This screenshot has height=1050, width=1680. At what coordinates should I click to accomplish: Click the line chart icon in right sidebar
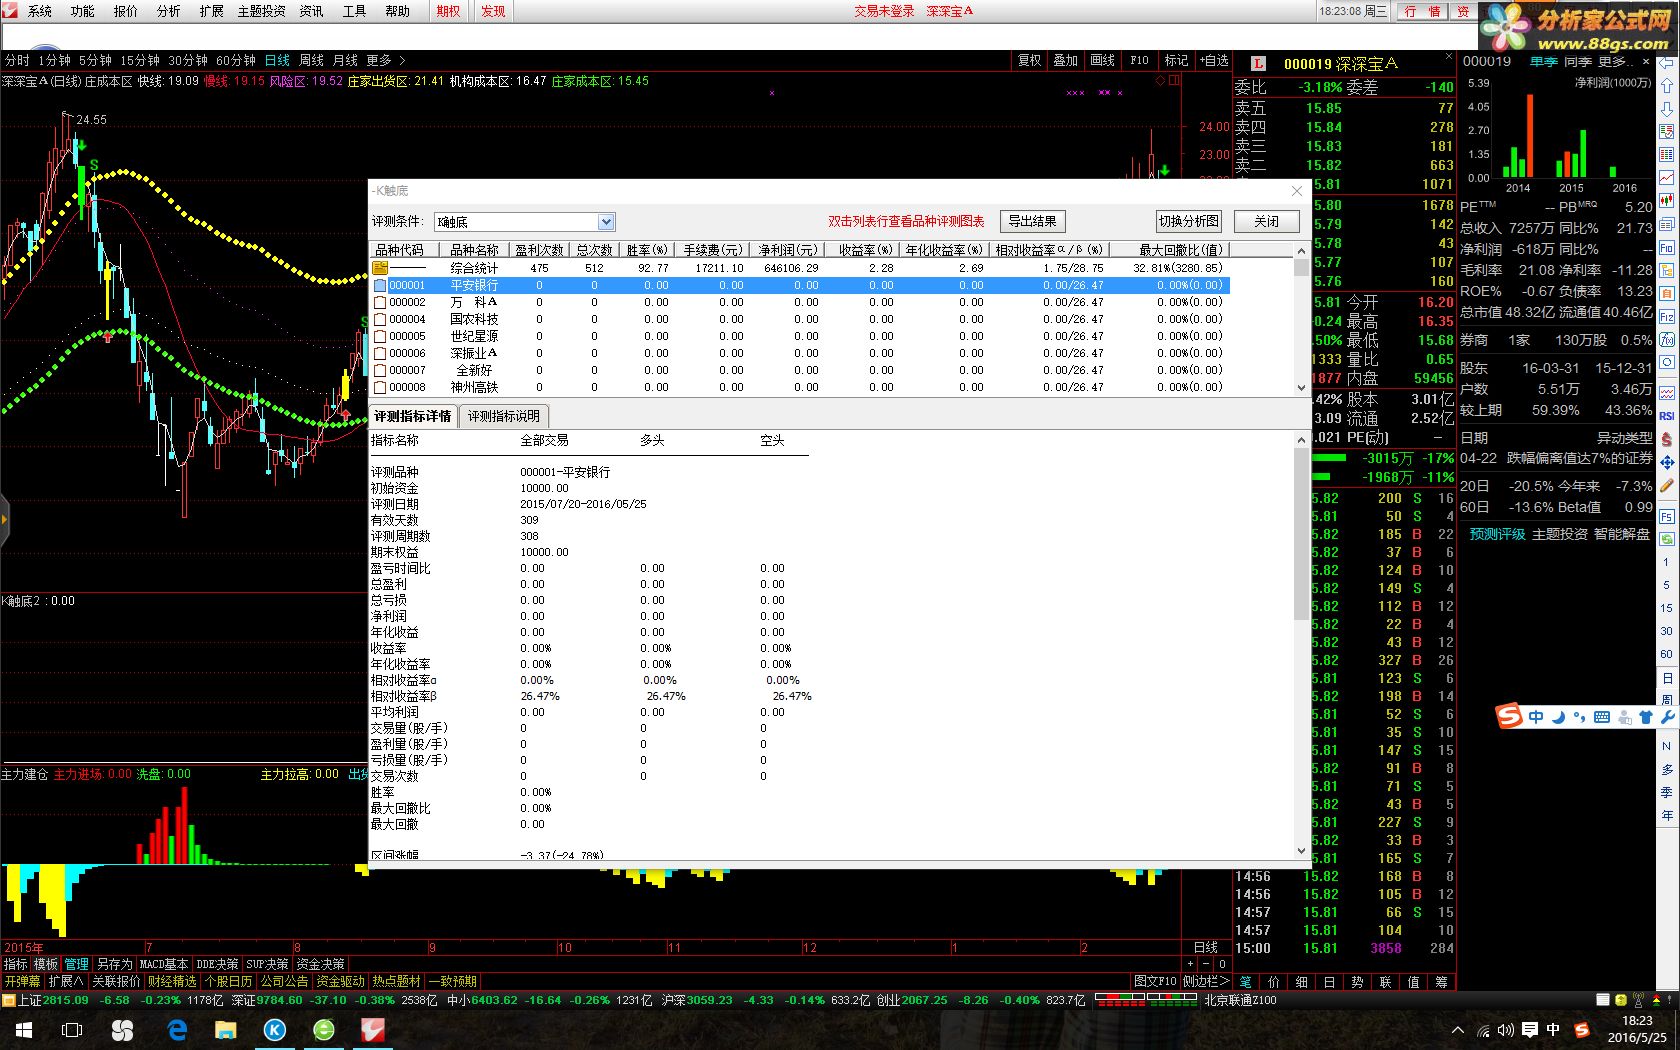[1667, 176]
